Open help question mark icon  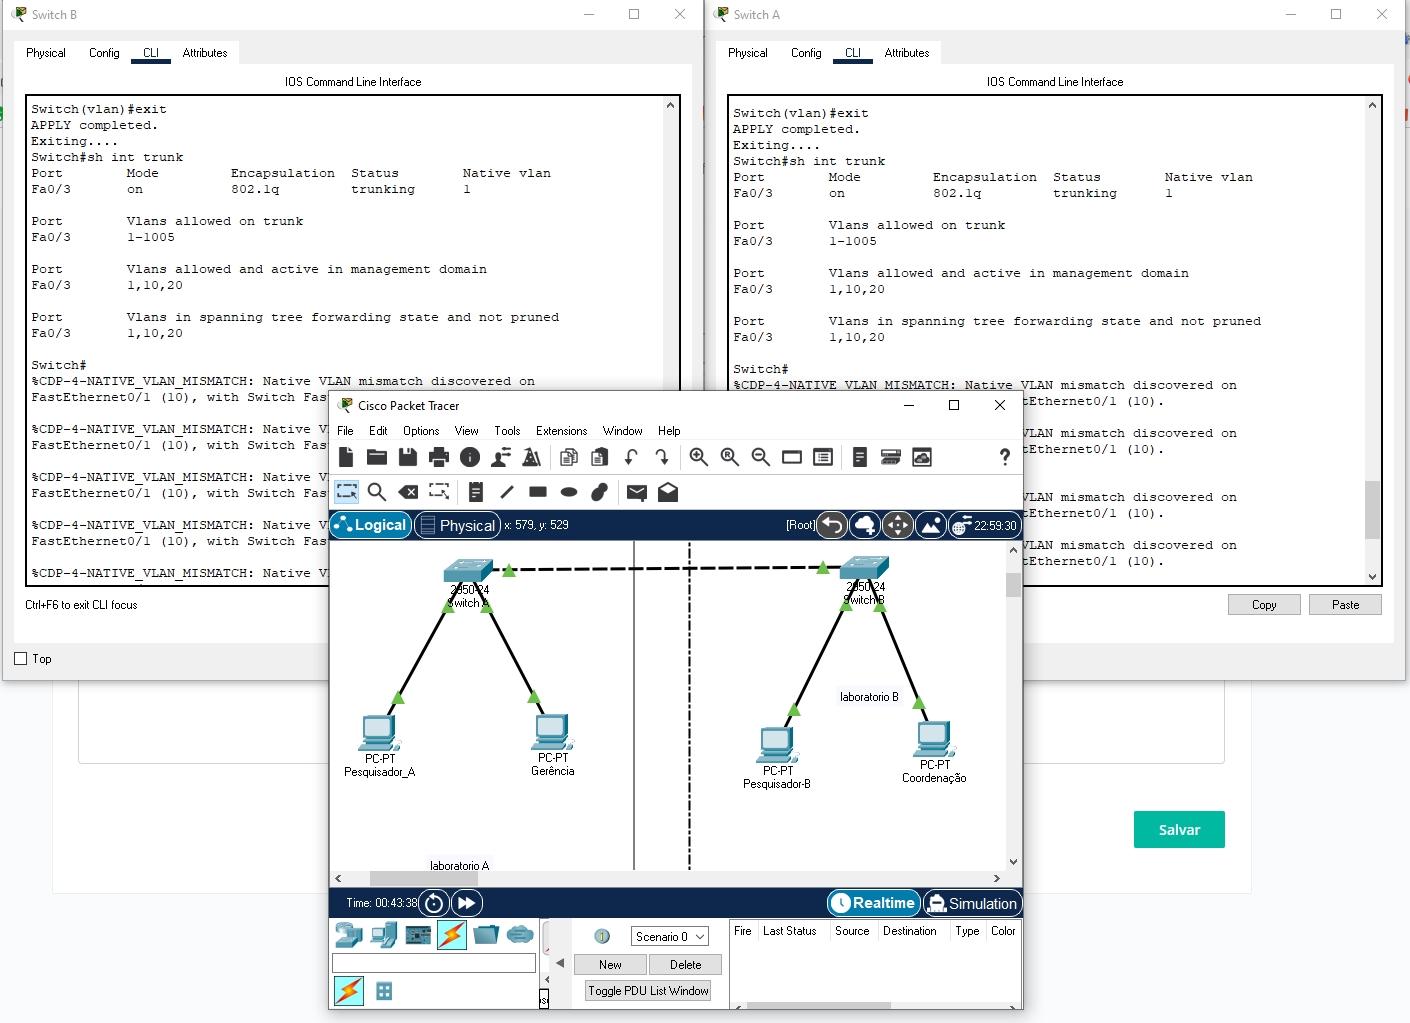click(1004, 457)
